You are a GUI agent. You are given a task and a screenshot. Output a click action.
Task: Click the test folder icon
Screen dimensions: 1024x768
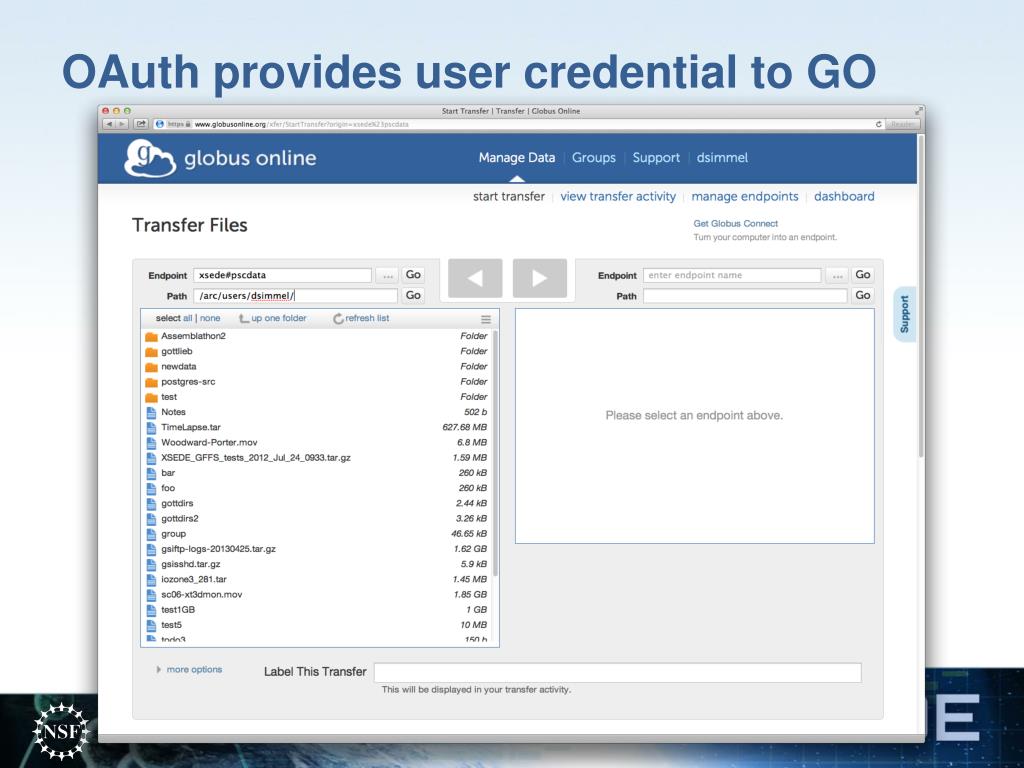point(152,397)
